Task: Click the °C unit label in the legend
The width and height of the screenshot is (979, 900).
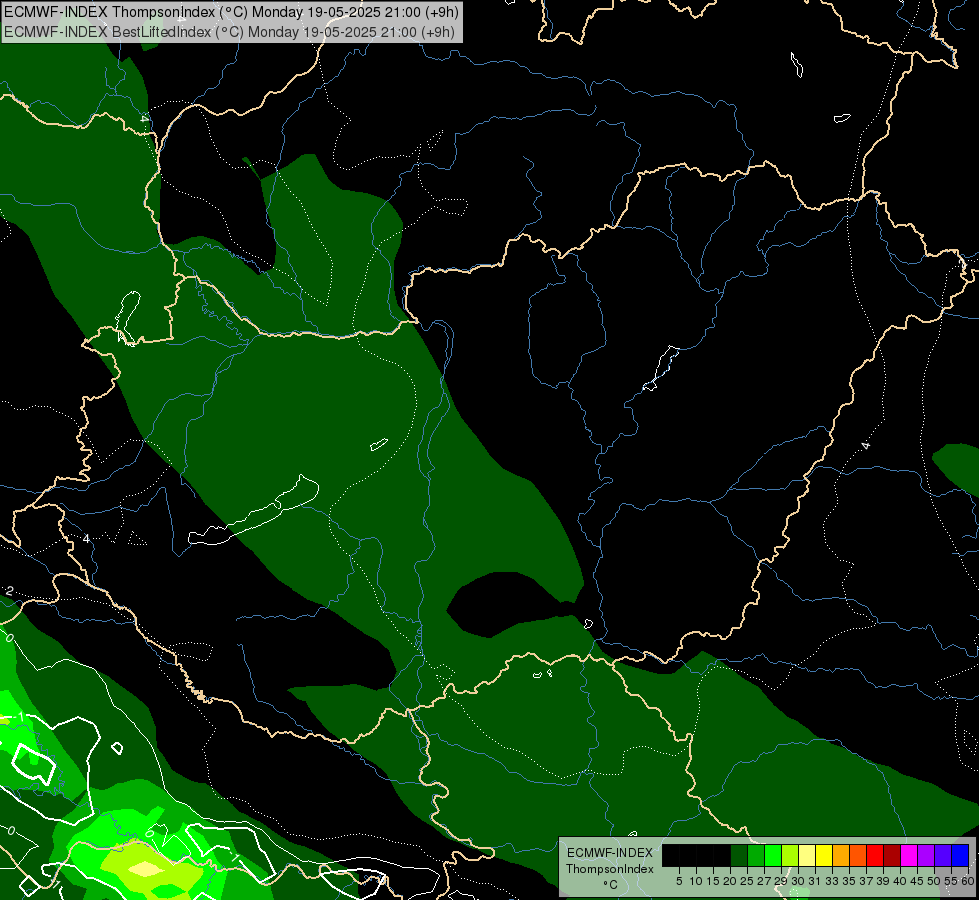Action: (x=610, y=884)
